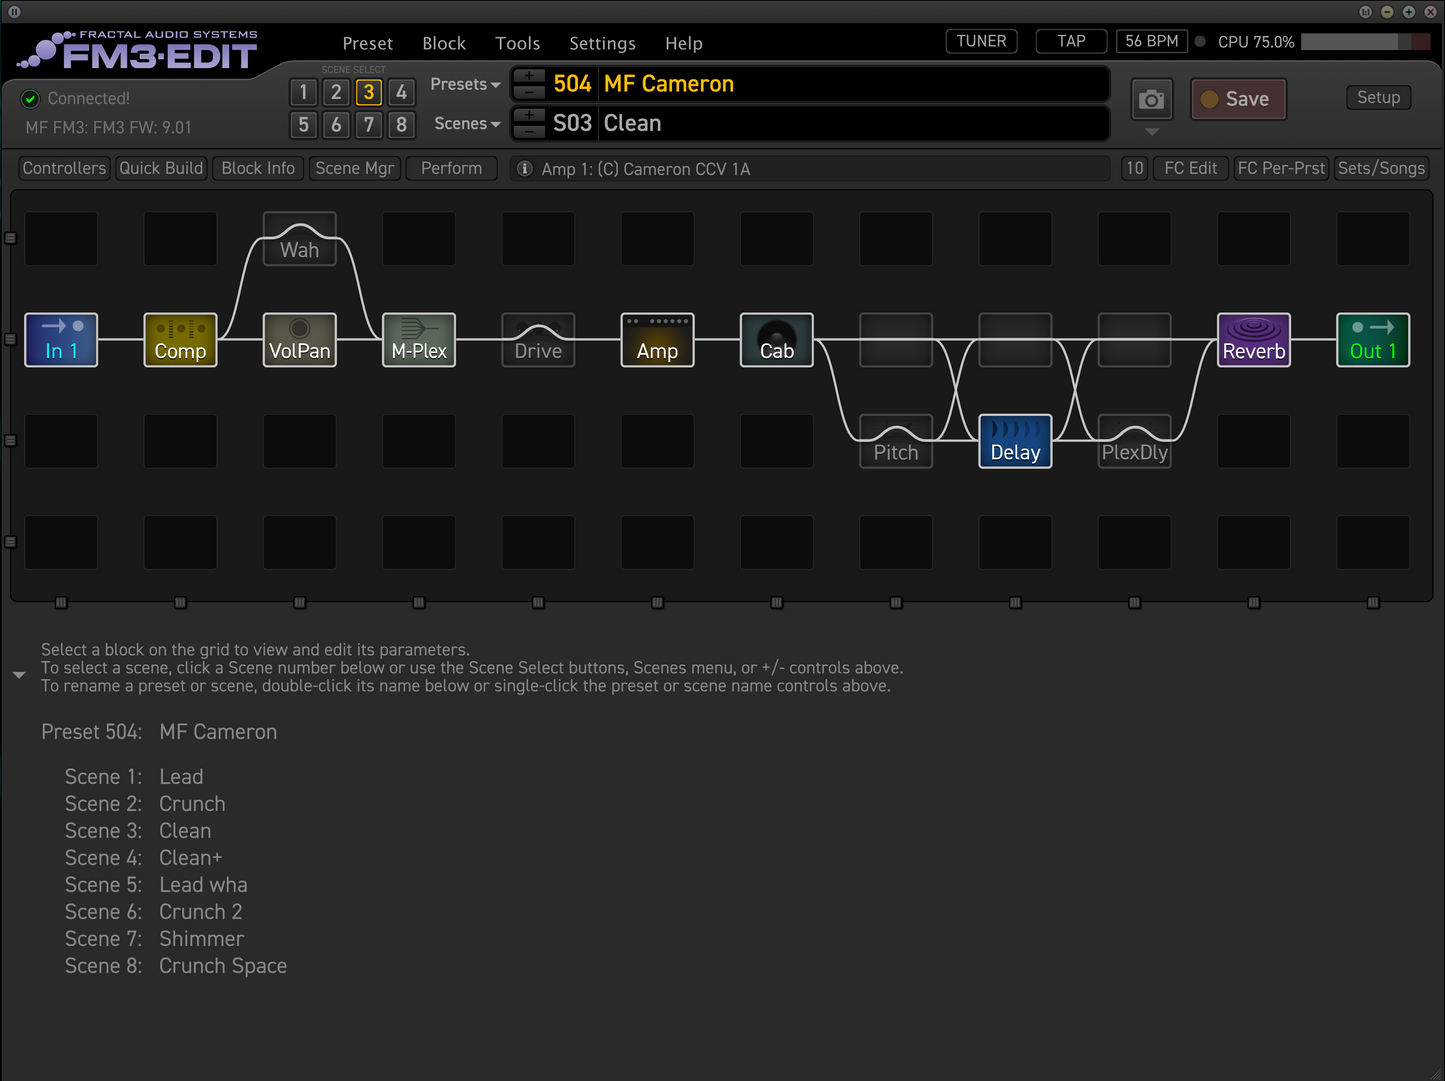Click the tempo indicator dot next to BPM

[1200, 42]
